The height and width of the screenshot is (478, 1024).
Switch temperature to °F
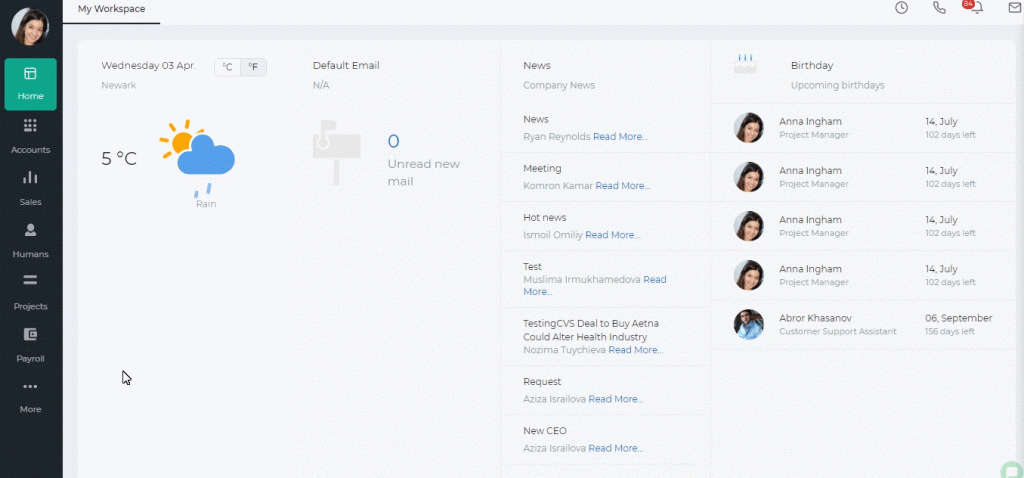pyautogui.click(x=253, y=67)
